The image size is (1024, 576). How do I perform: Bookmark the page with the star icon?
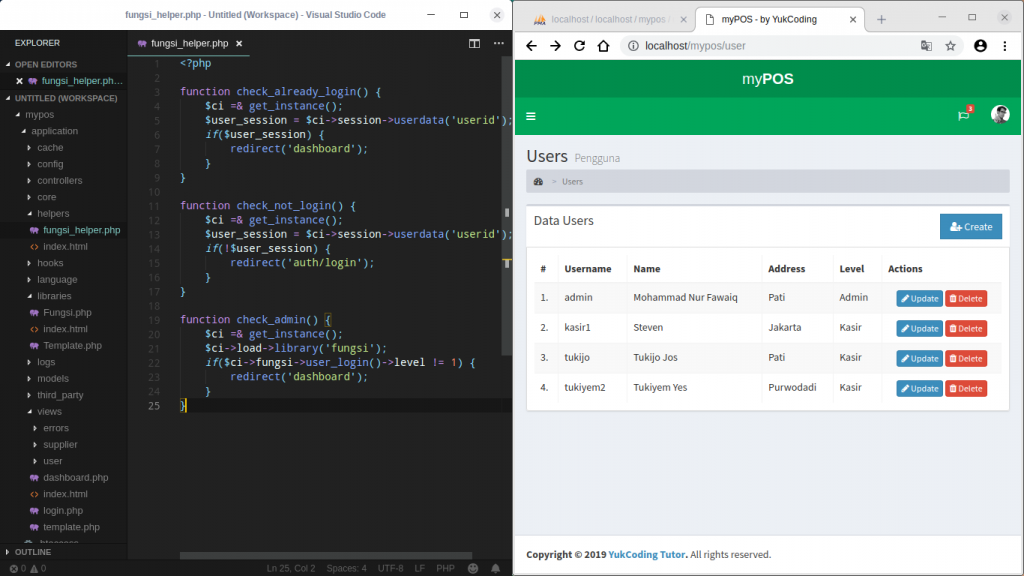[950, 46]
